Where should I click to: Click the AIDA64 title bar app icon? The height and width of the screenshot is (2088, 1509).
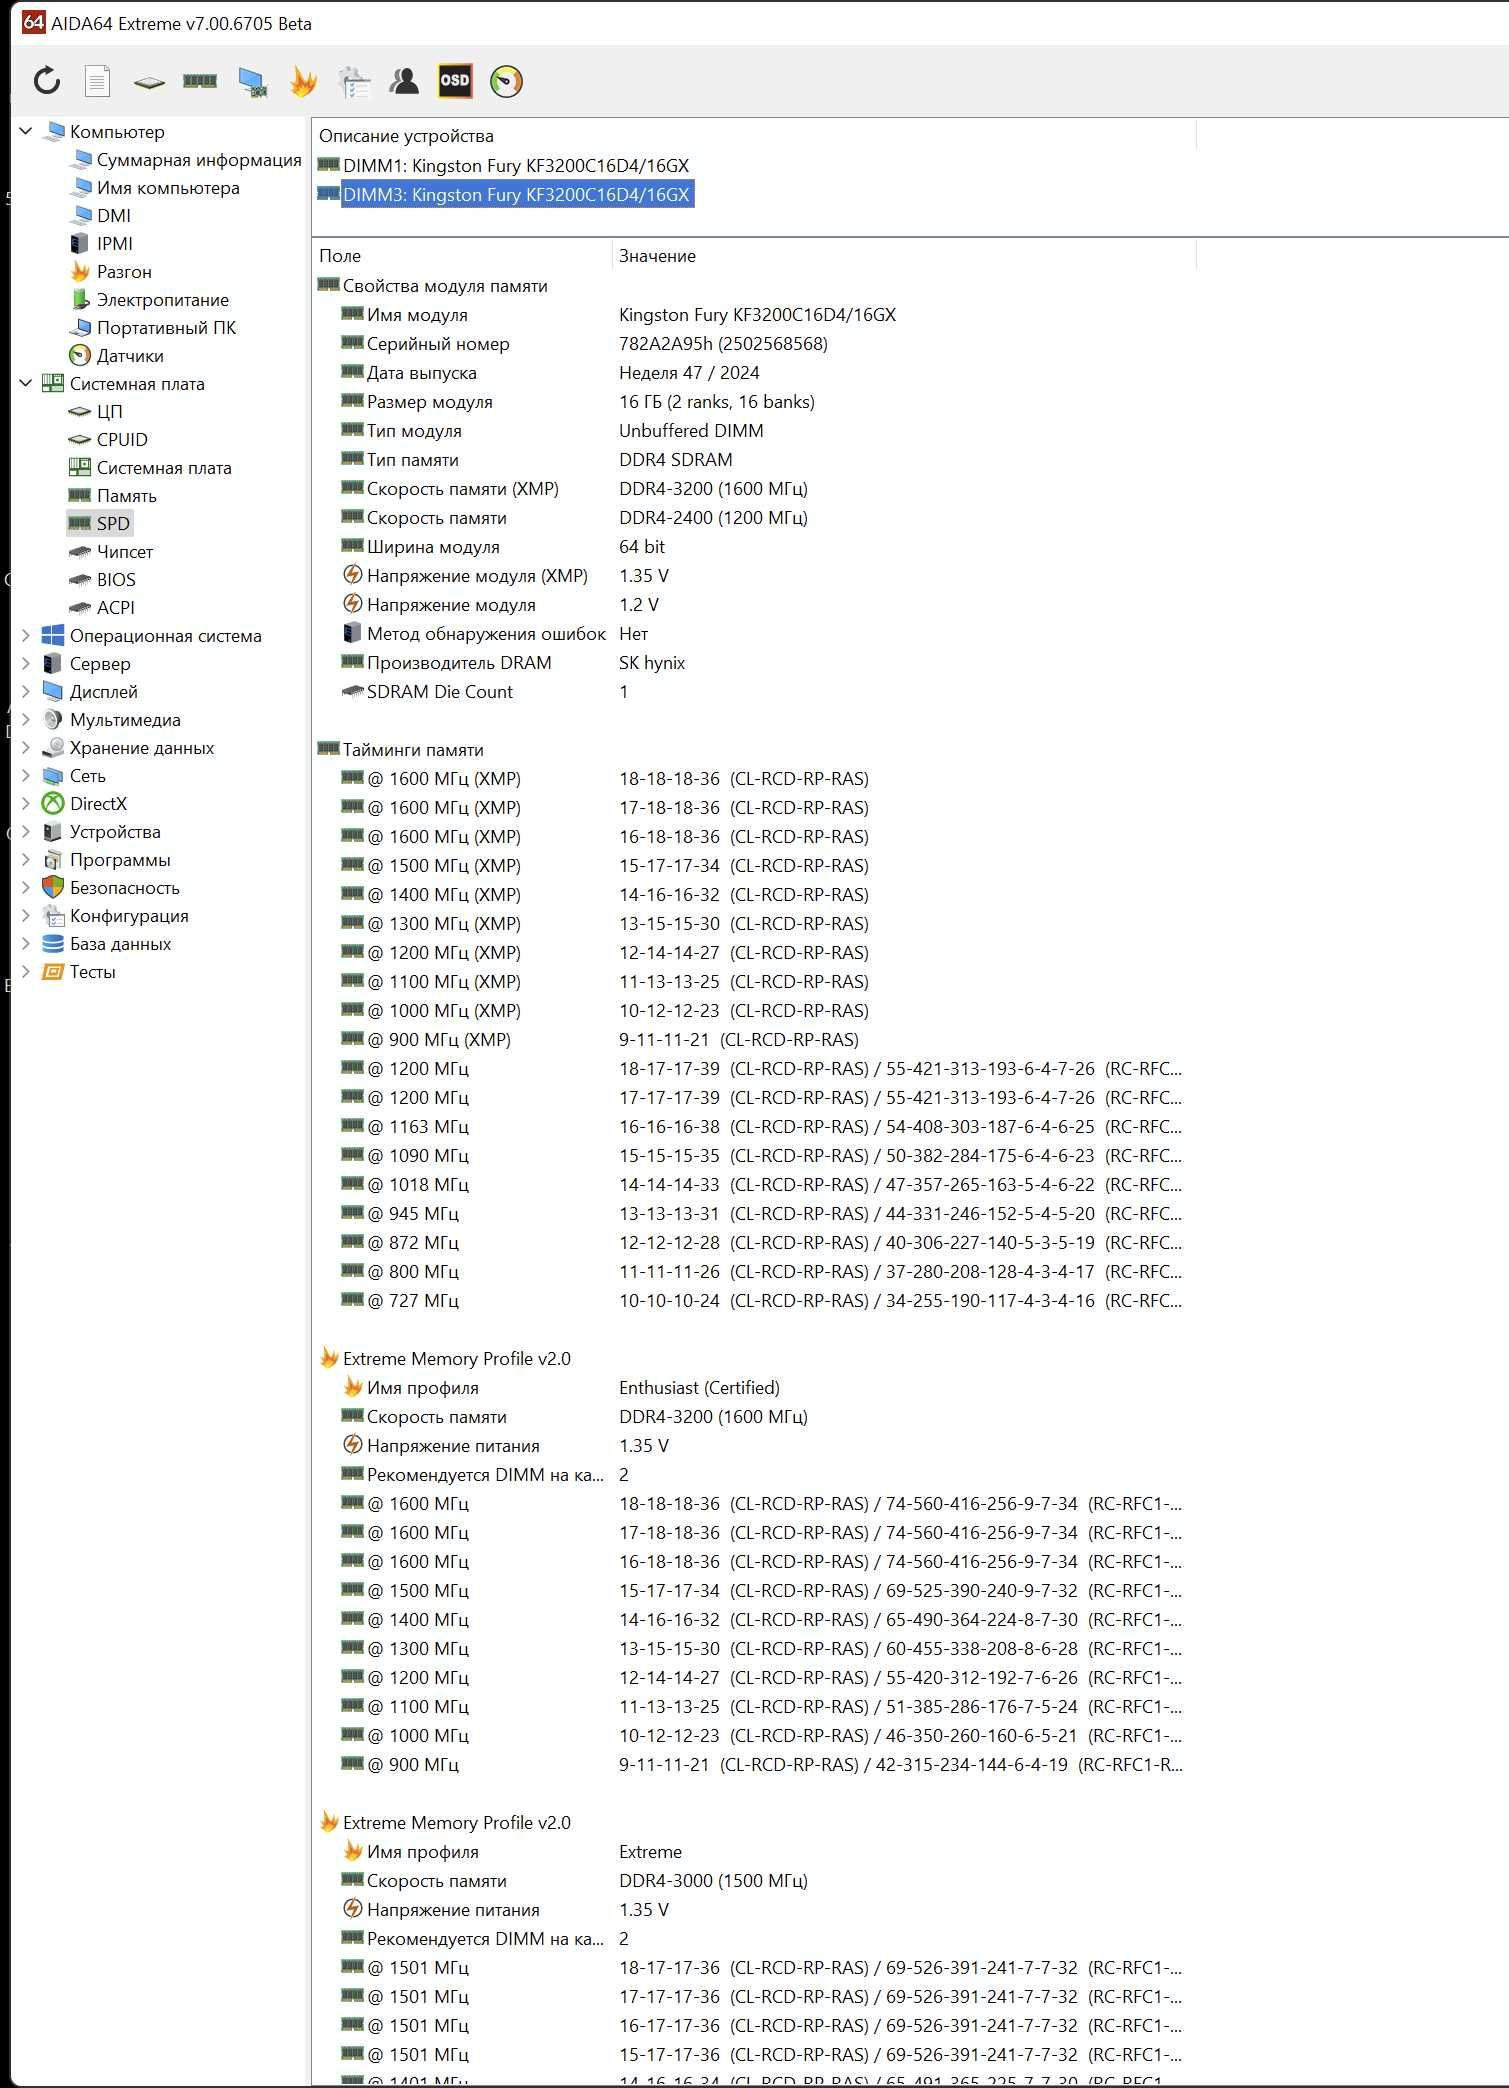point(34,22)
